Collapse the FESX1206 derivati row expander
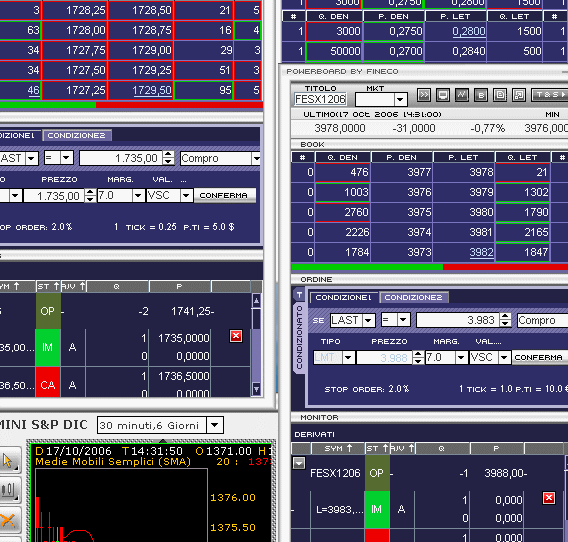The image size is (568, 542). click(299, 463)
